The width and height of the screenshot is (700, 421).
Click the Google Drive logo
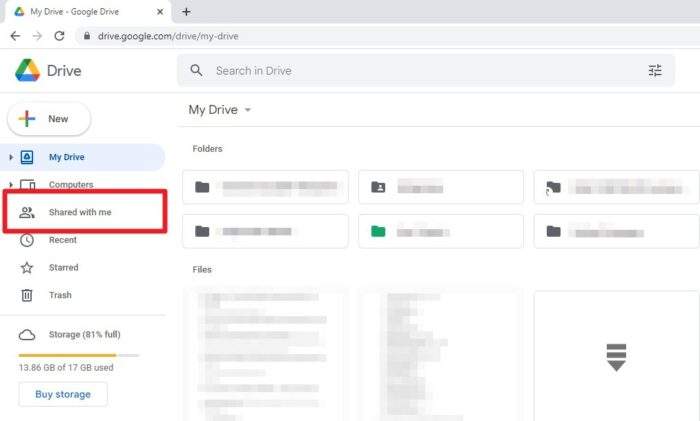click(28, 71)
